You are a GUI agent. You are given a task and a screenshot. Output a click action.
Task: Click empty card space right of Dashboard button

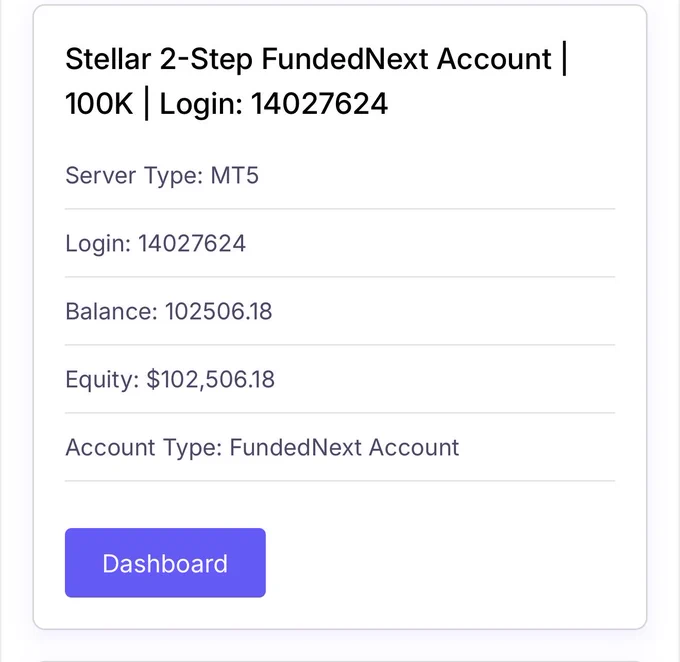tap(440, 563)
